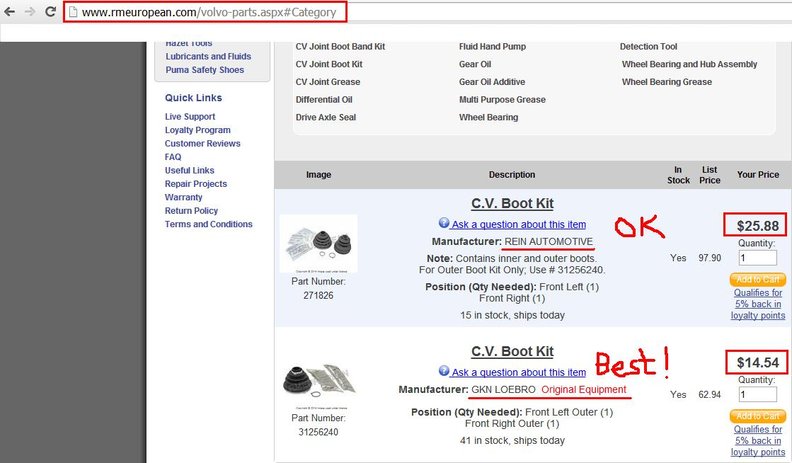View the Return Policy page

[191, 211]
